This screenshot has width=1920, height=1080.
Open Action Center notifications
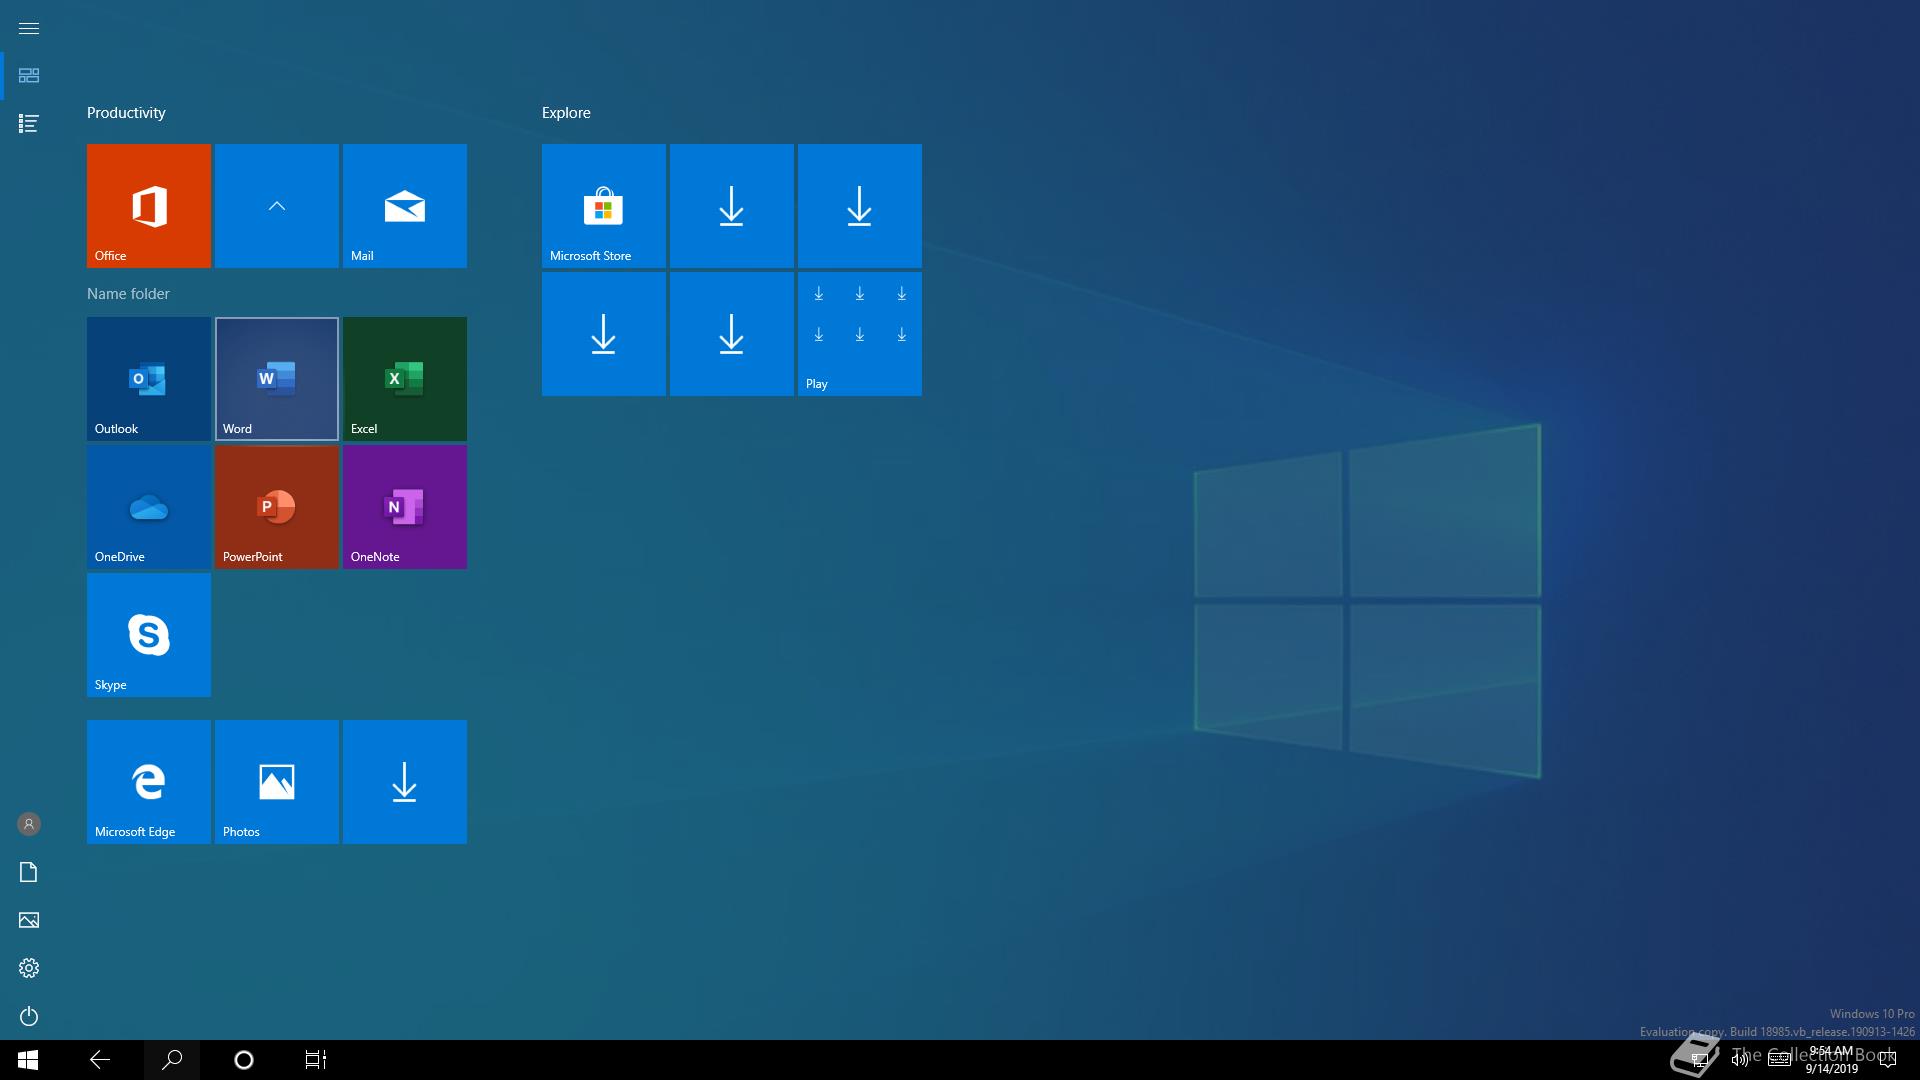1888,1060
